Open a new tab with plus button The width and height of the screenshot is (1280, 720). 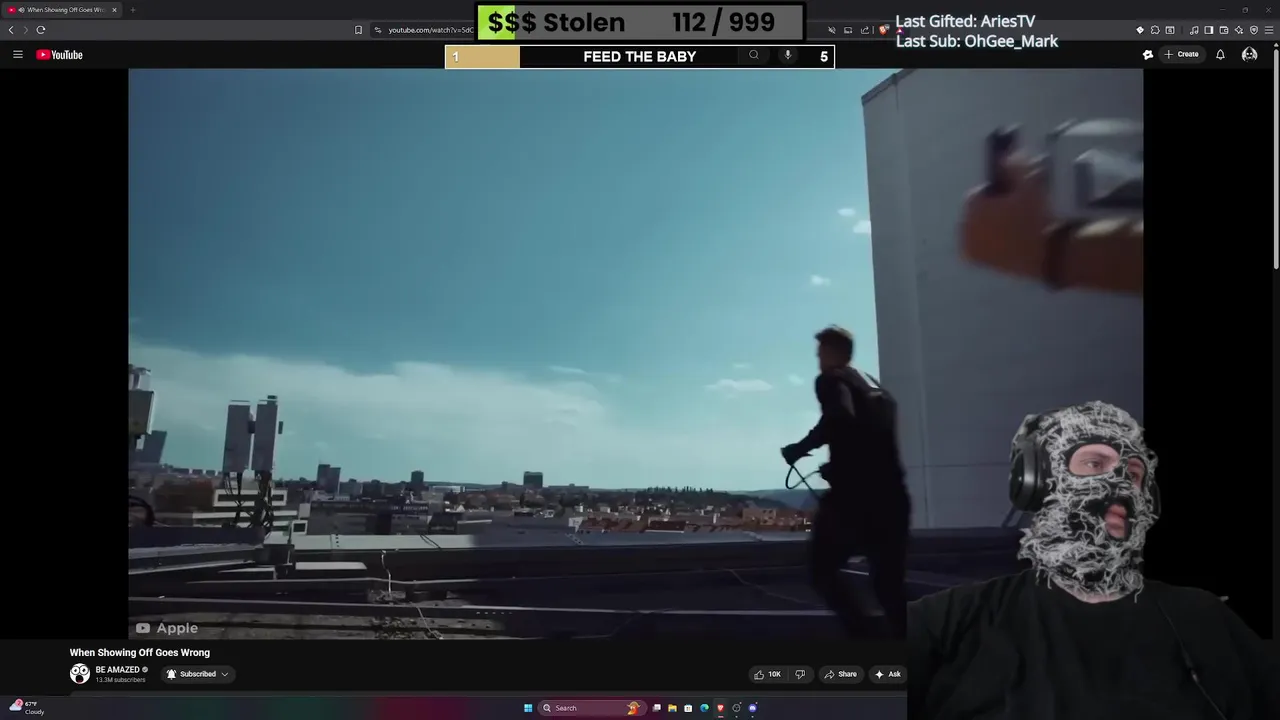[132, 10]
